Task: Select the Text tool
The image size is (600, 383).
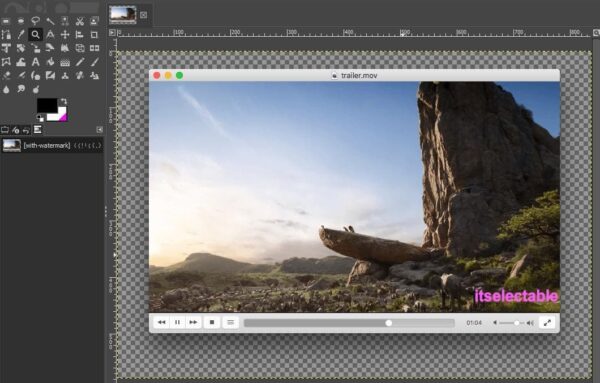Action: [x=35, y=62]
